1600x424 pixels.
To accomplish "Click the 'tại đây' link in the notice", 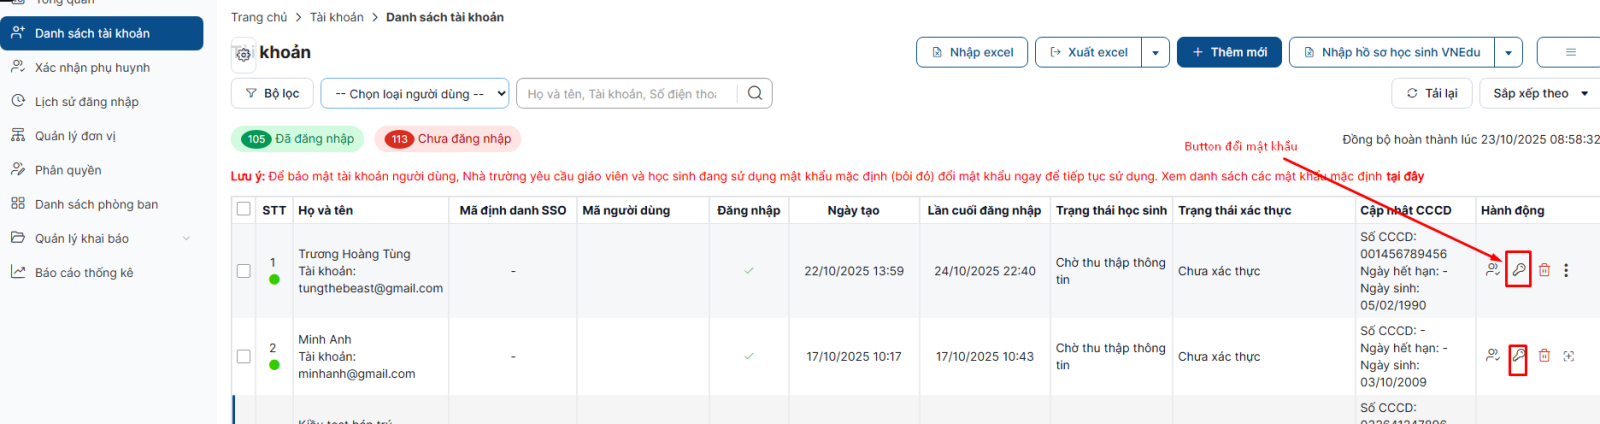I will coord(1405,176).
